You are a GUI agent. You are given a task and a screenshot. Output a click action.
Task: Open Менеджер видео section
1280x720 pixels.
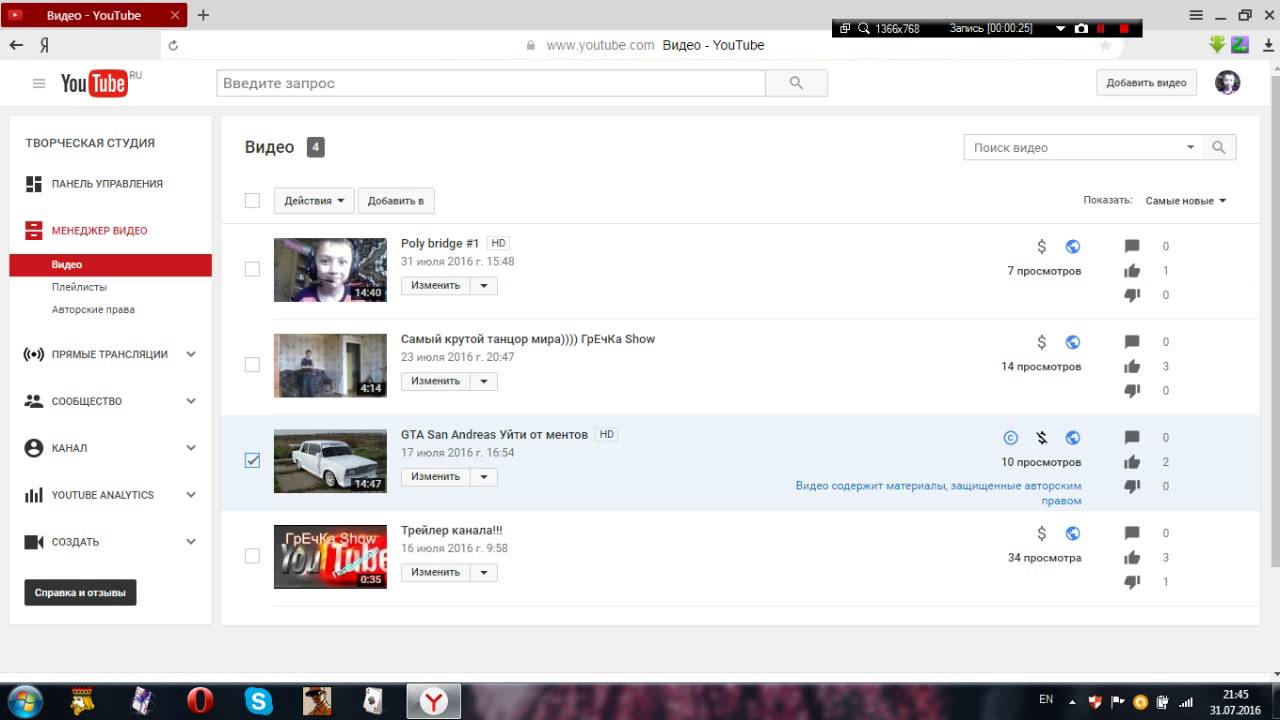click(99, 231)
